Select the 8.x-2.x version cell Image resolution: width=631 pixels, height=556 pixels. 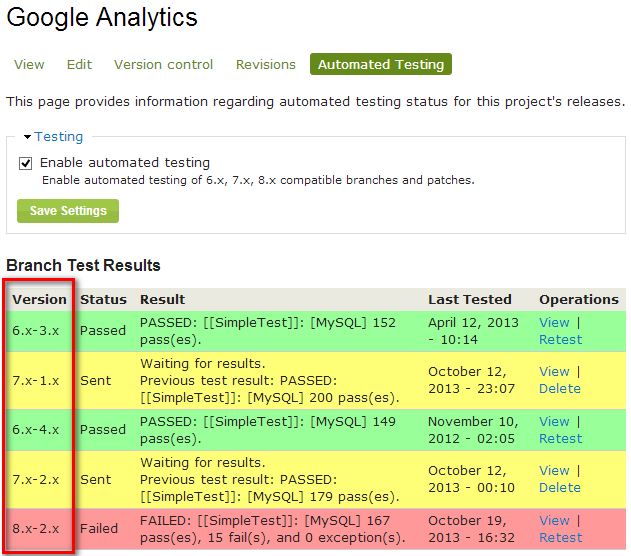(35, 529)
